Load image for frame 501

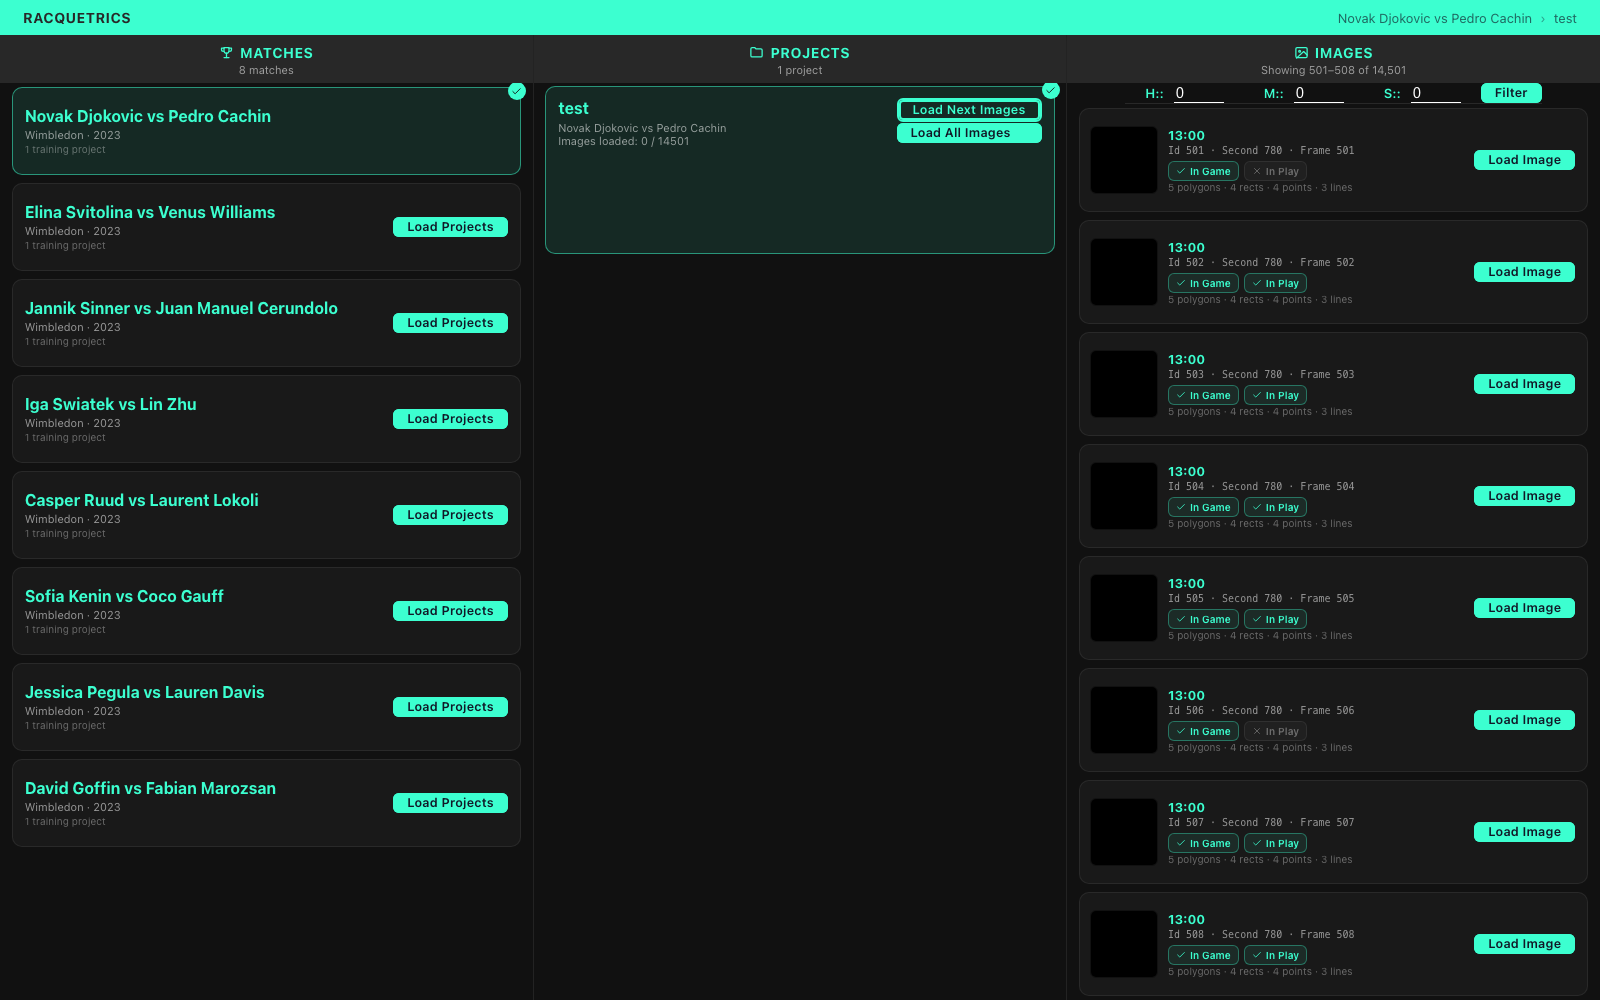pos(1524,160)
